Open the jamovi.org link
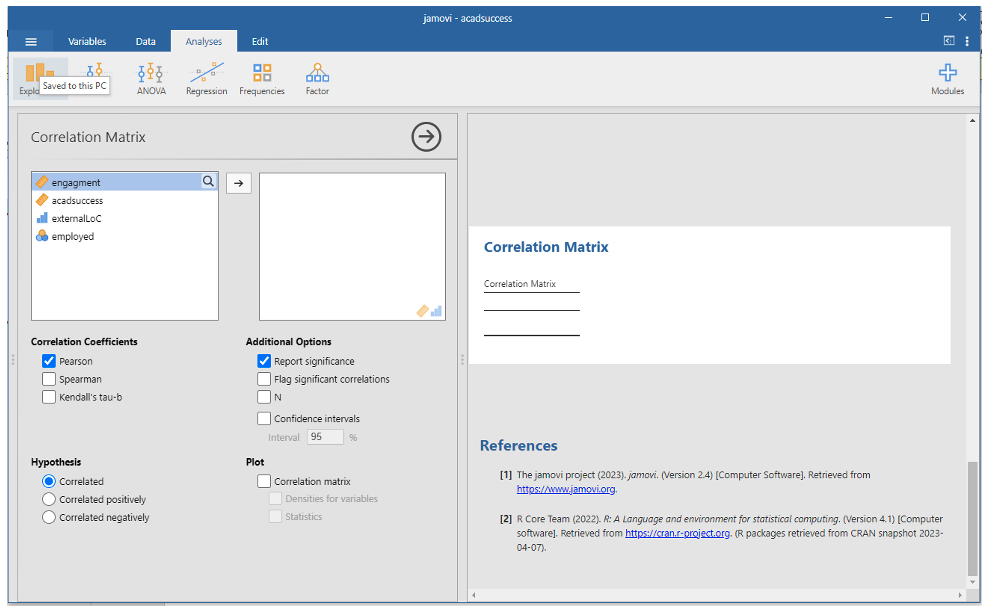The height and width of the screenshot is (614, 989). 566,489
